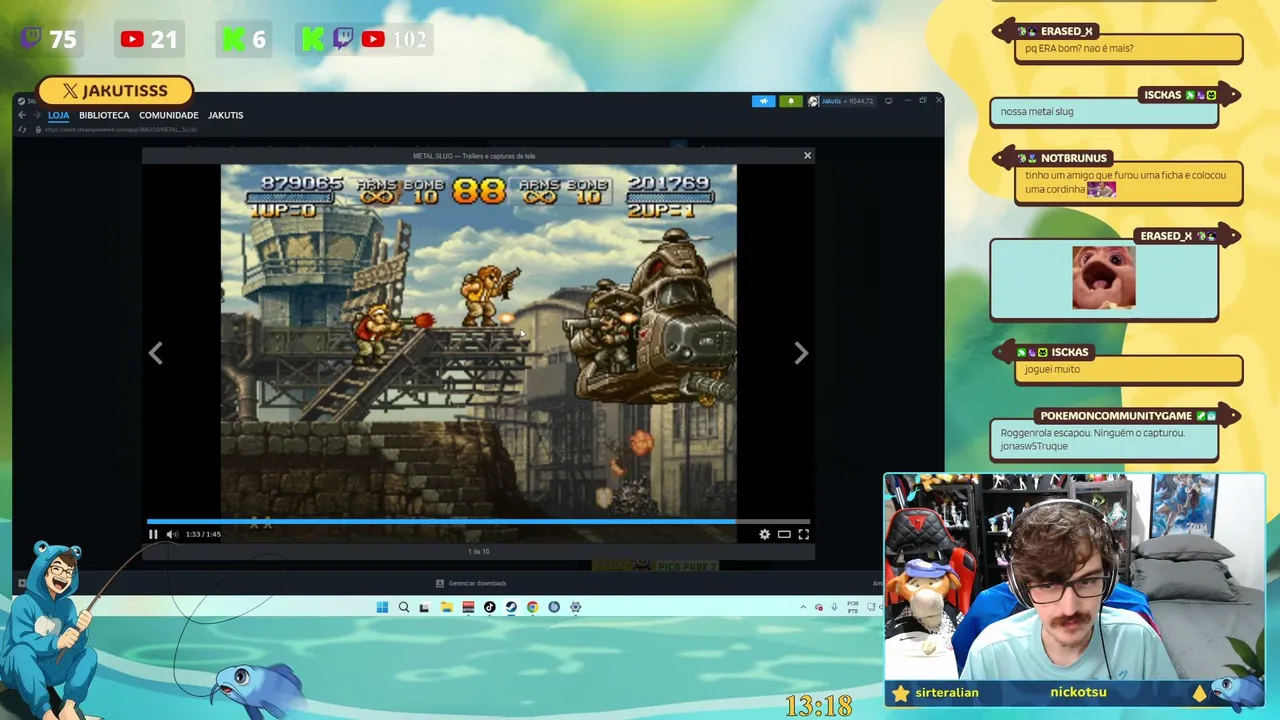
Task: Open Gerenciar downloads in Steam
Action: point(471,583)
